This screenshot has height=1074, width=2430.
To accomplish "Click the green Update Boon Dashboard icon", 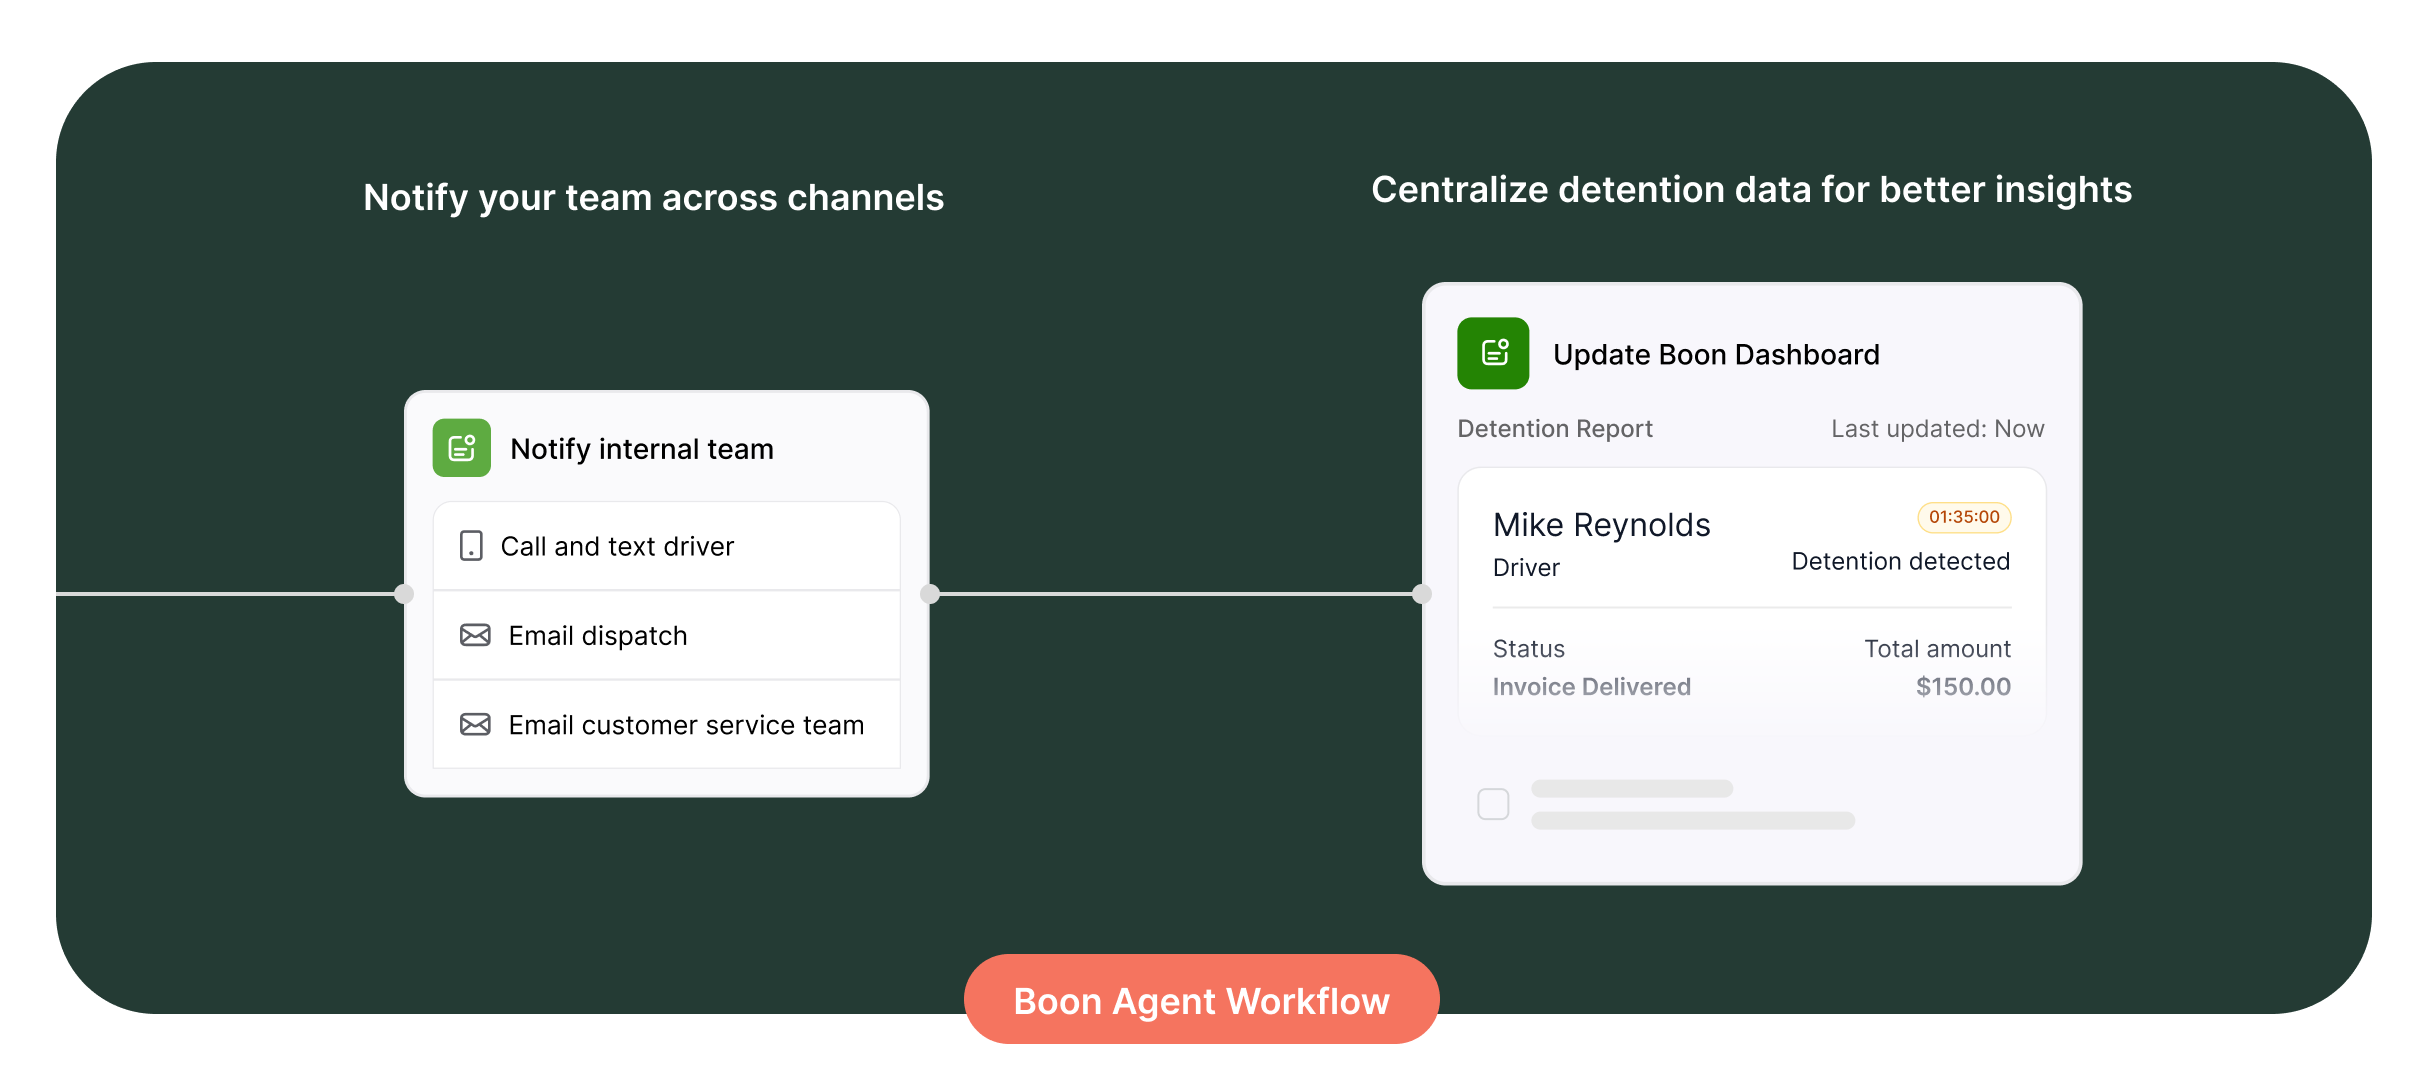I will tap(1493, 353).
